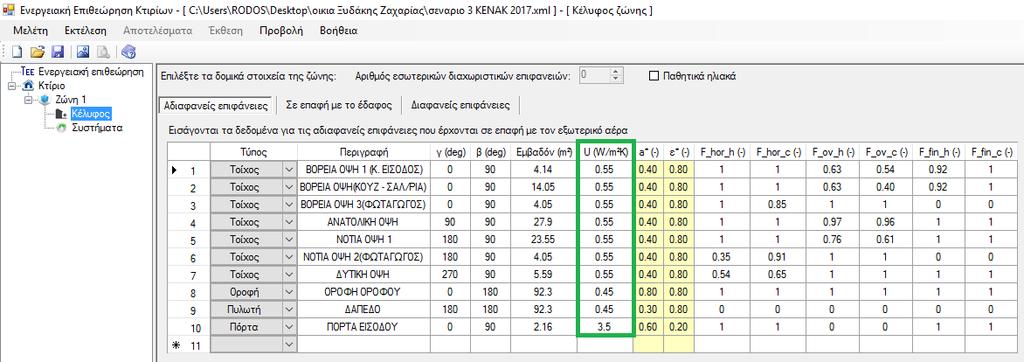Increase internal partition surfaces count with up arrow

pos(615,72)
